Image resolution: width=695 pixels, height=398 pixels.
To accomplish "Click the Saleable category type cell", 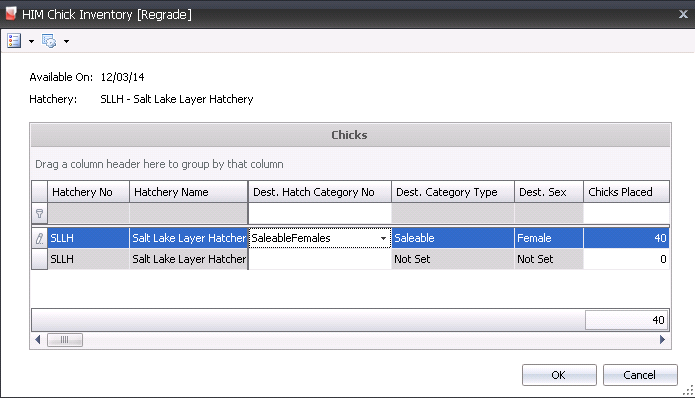I will point(453,238).
